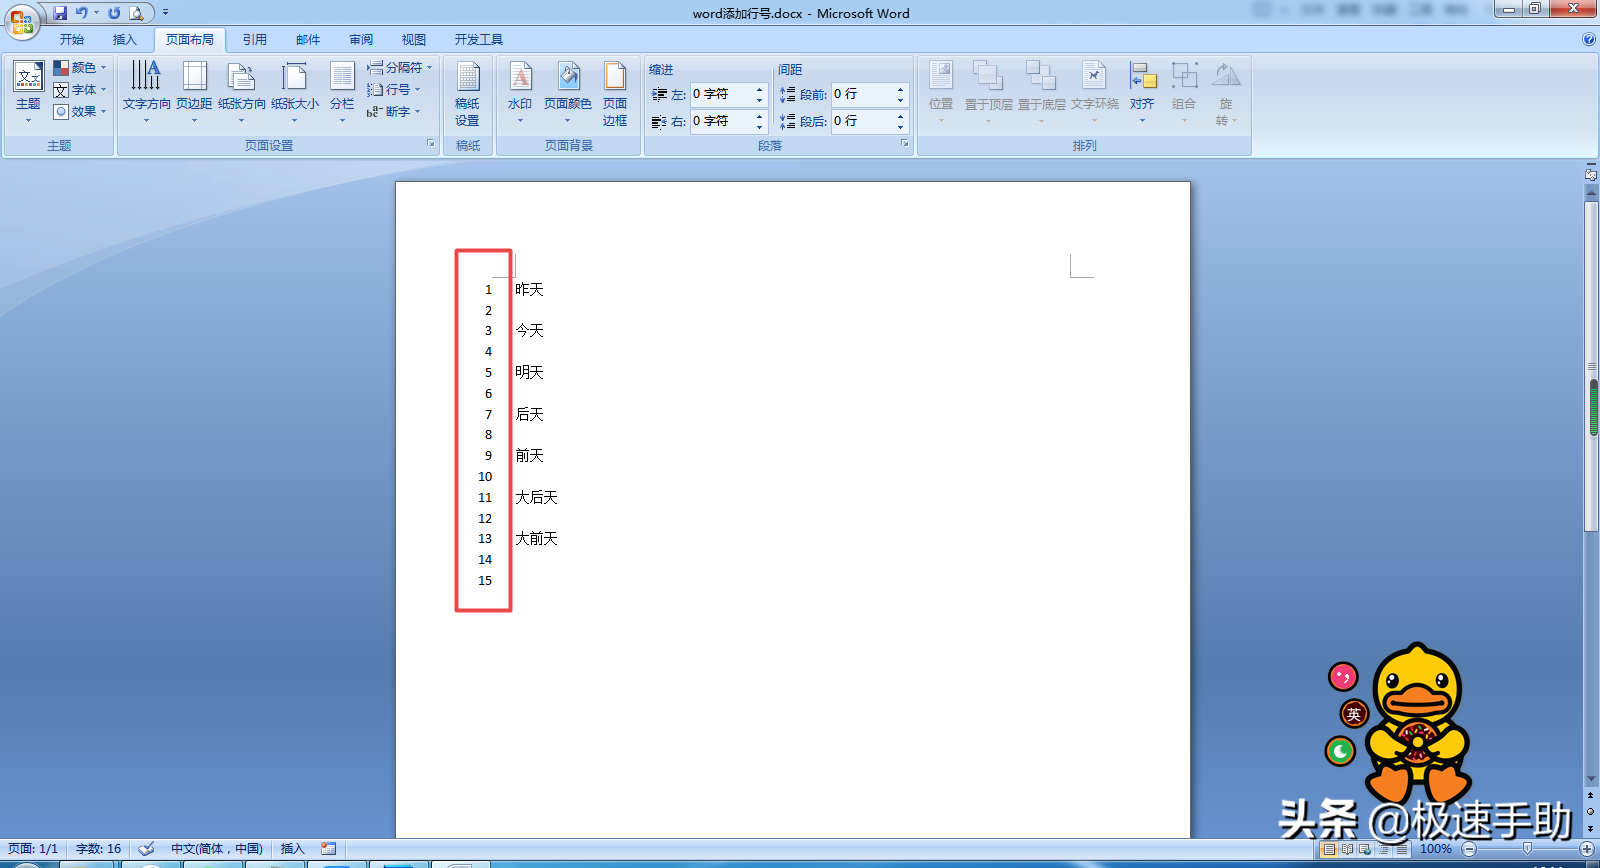
Task: Launch the 段落 paragraph dialog
Action: (905, 144)
